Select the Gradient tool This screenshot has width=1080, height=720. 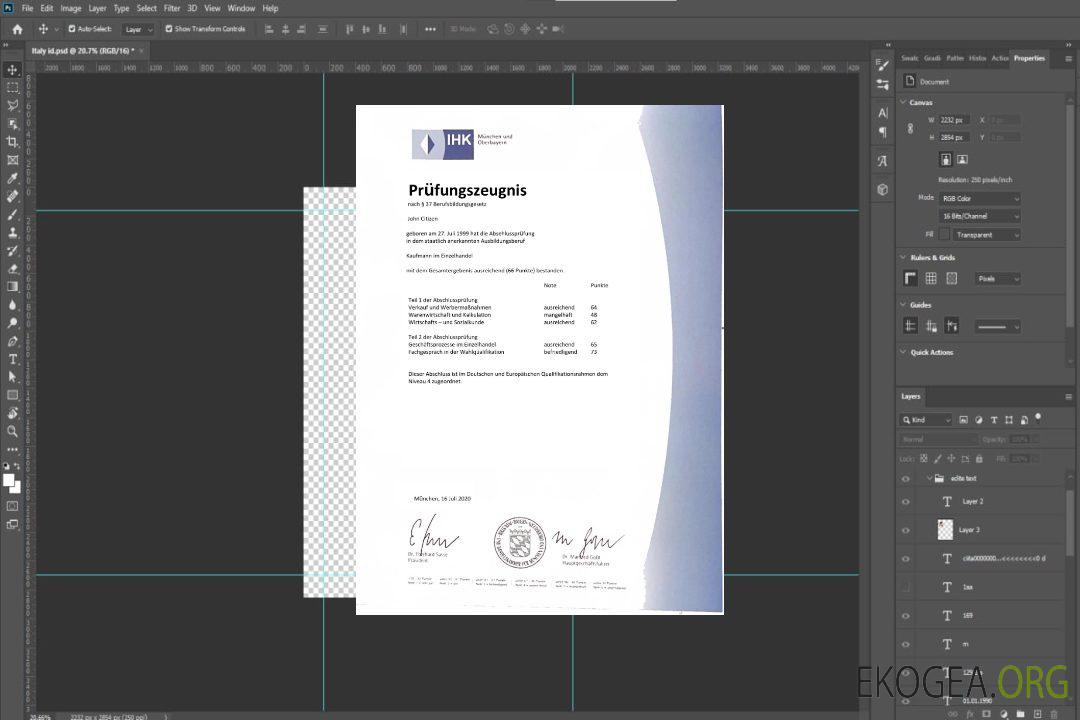[x=12, y=287]
